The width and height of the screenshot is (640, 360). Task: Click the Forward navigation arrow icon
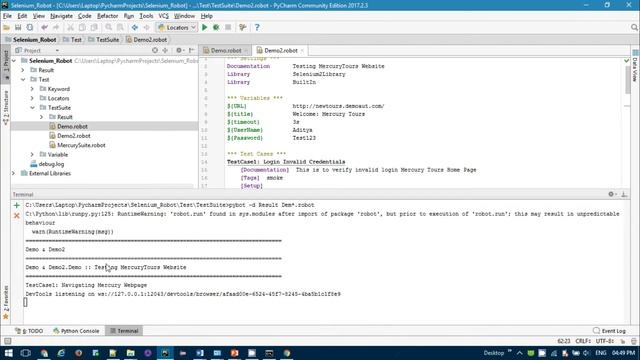click(x=147, y=27)
